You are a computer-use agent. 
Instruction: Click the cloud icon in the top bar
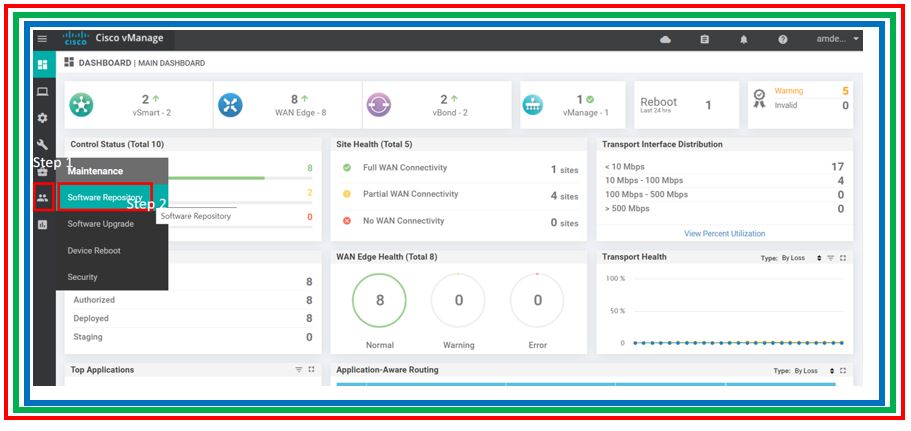tap(666, 40)
